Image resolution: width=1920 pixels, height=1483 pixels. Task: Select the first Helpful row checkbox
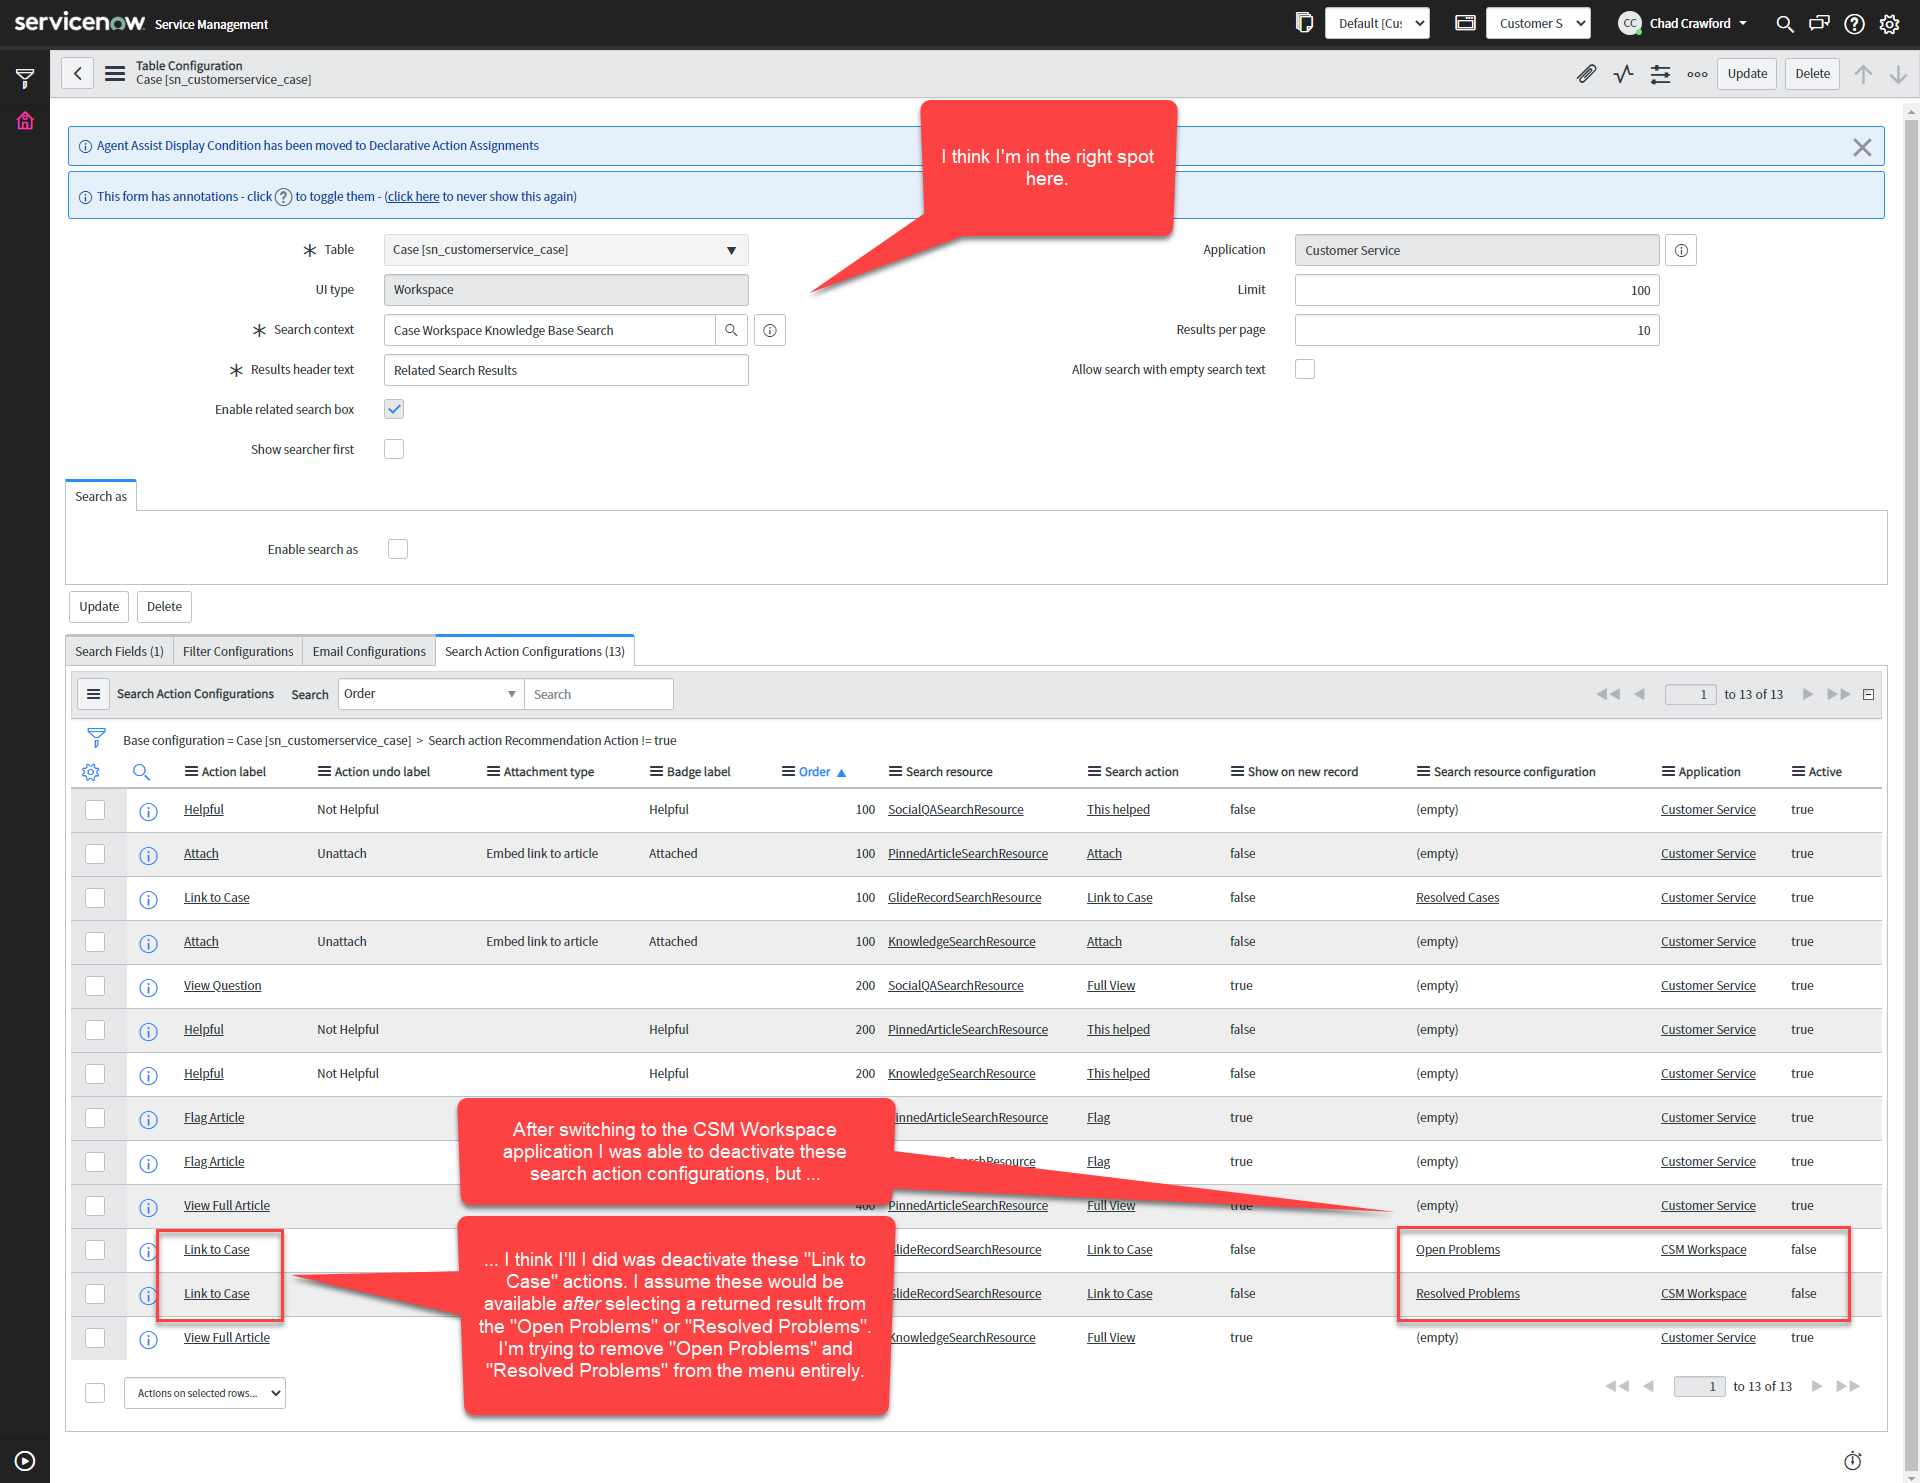[x=95, y=810]
